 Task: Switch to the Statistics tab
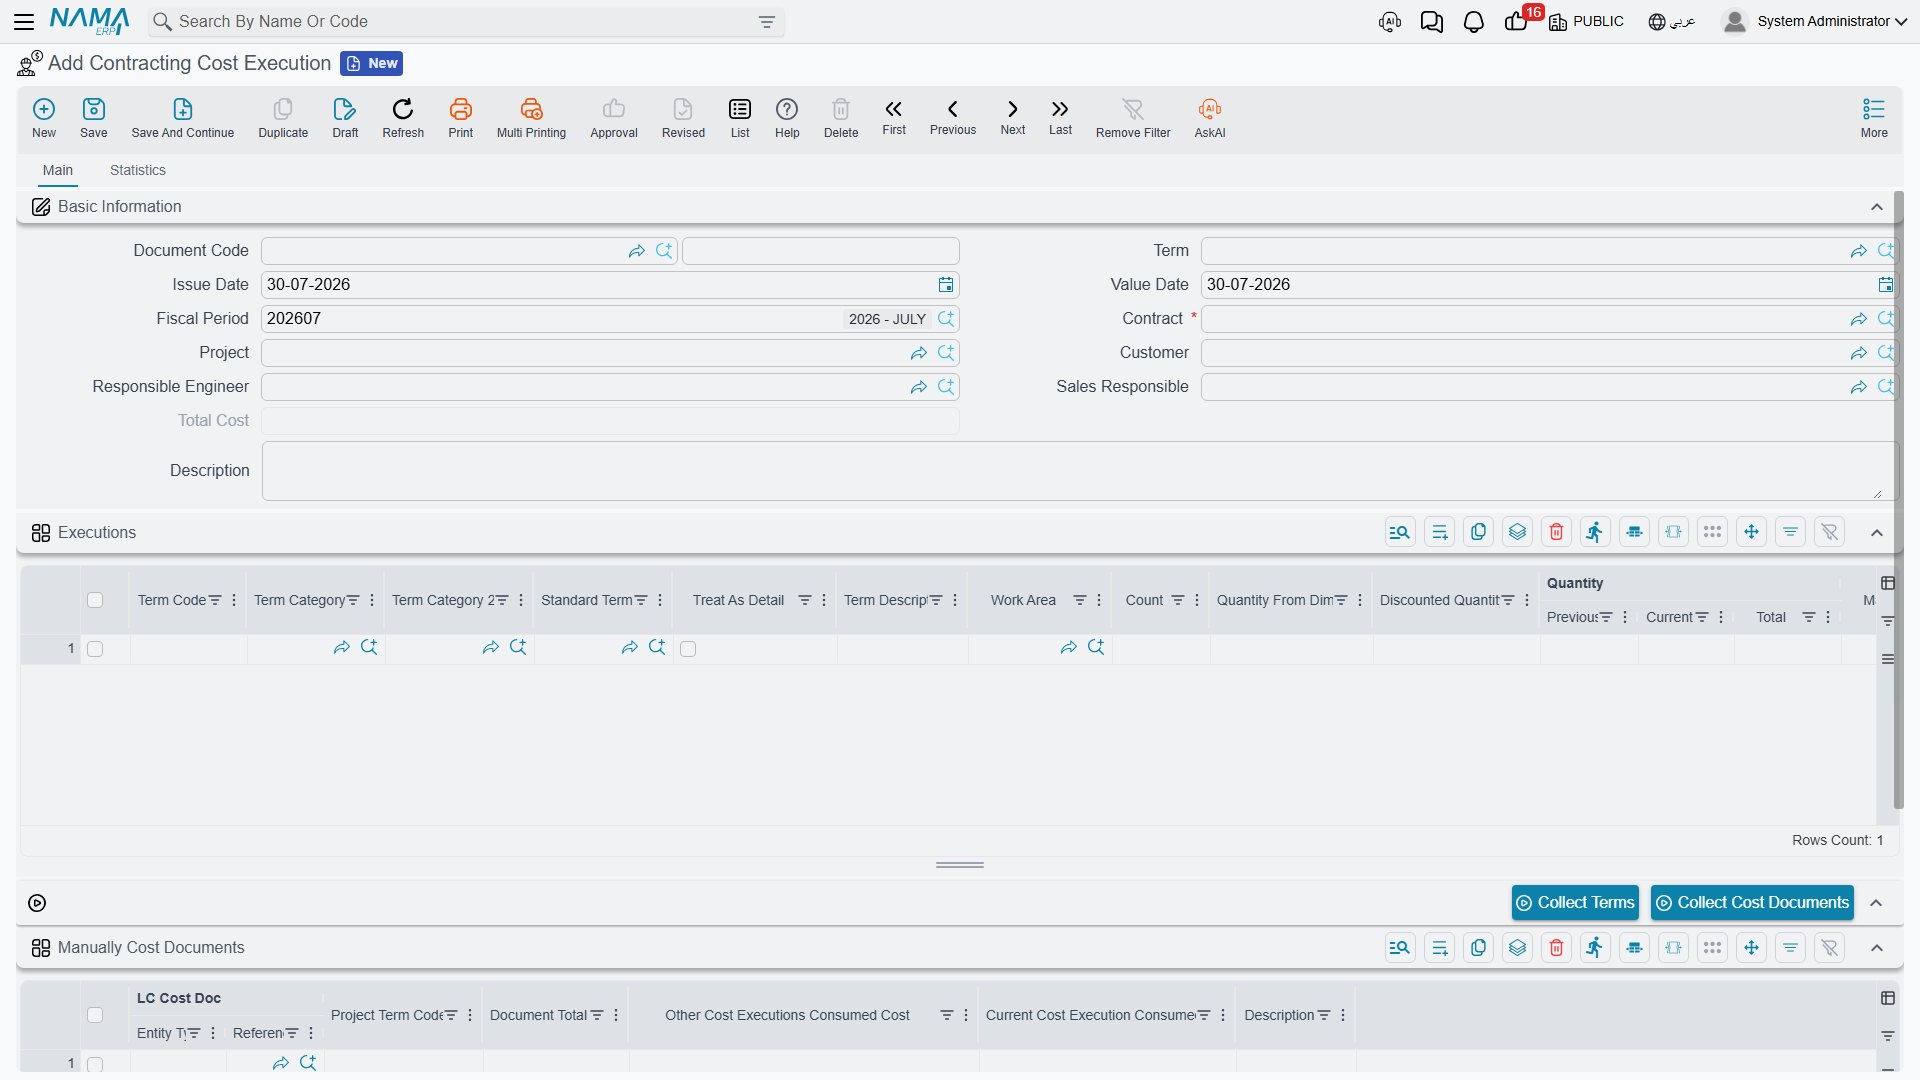tap(138, 170)
